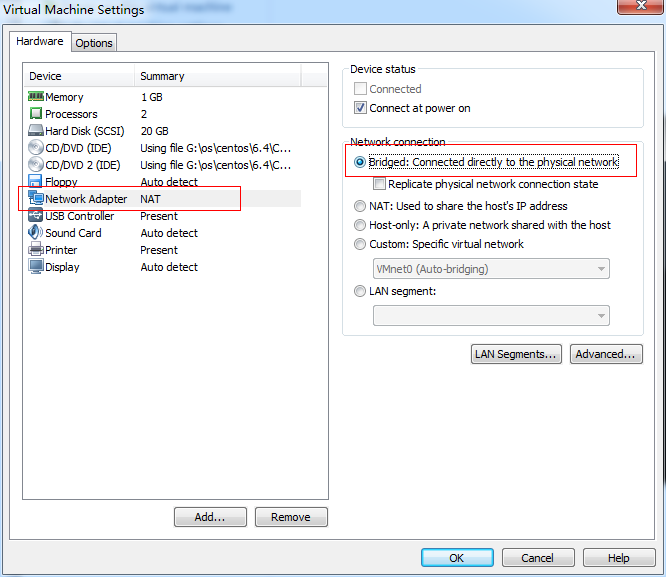Select the Processors row label

click(x=71, y=114)
